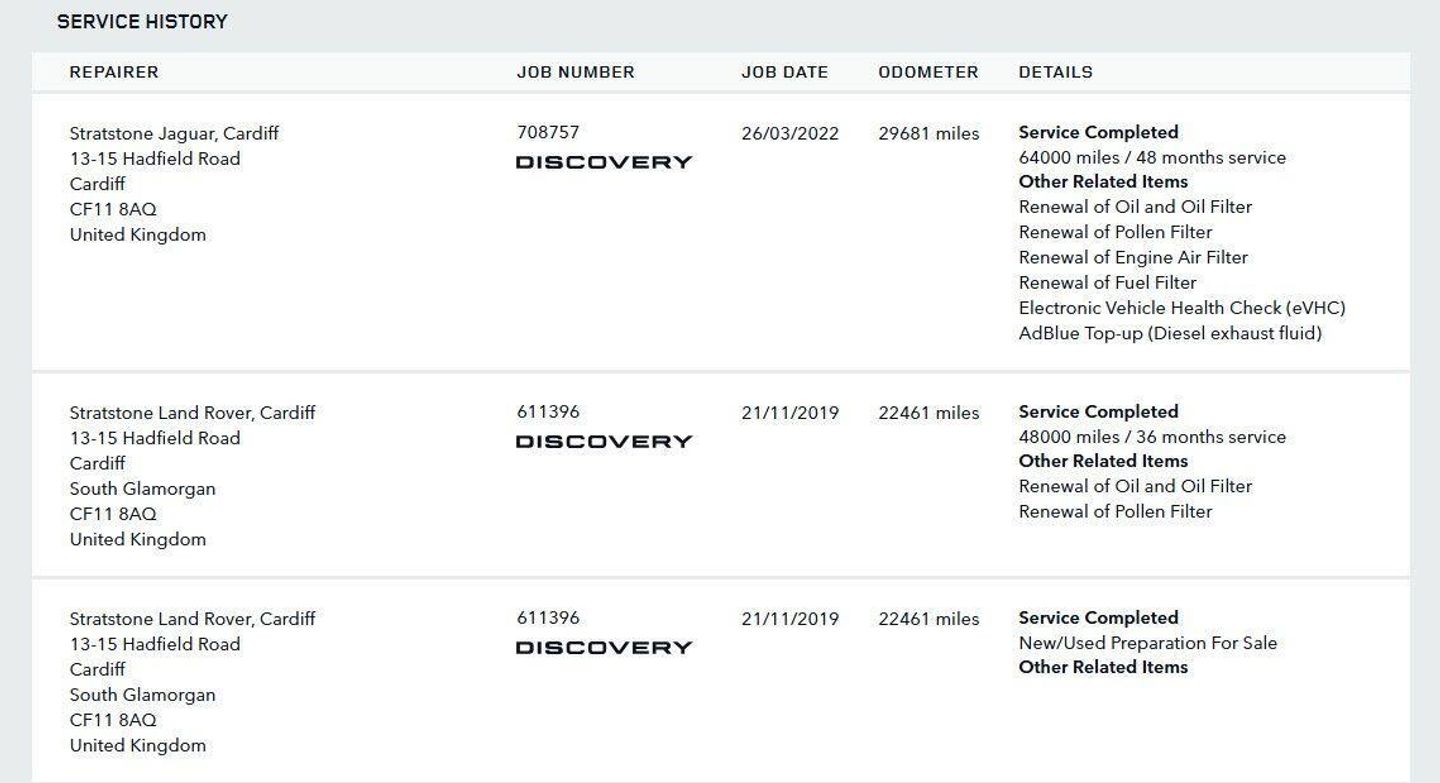Viewport: 1440px width, 783px height.
Task: Click the Discovery logo under job 708757
Action: (604, 162)
